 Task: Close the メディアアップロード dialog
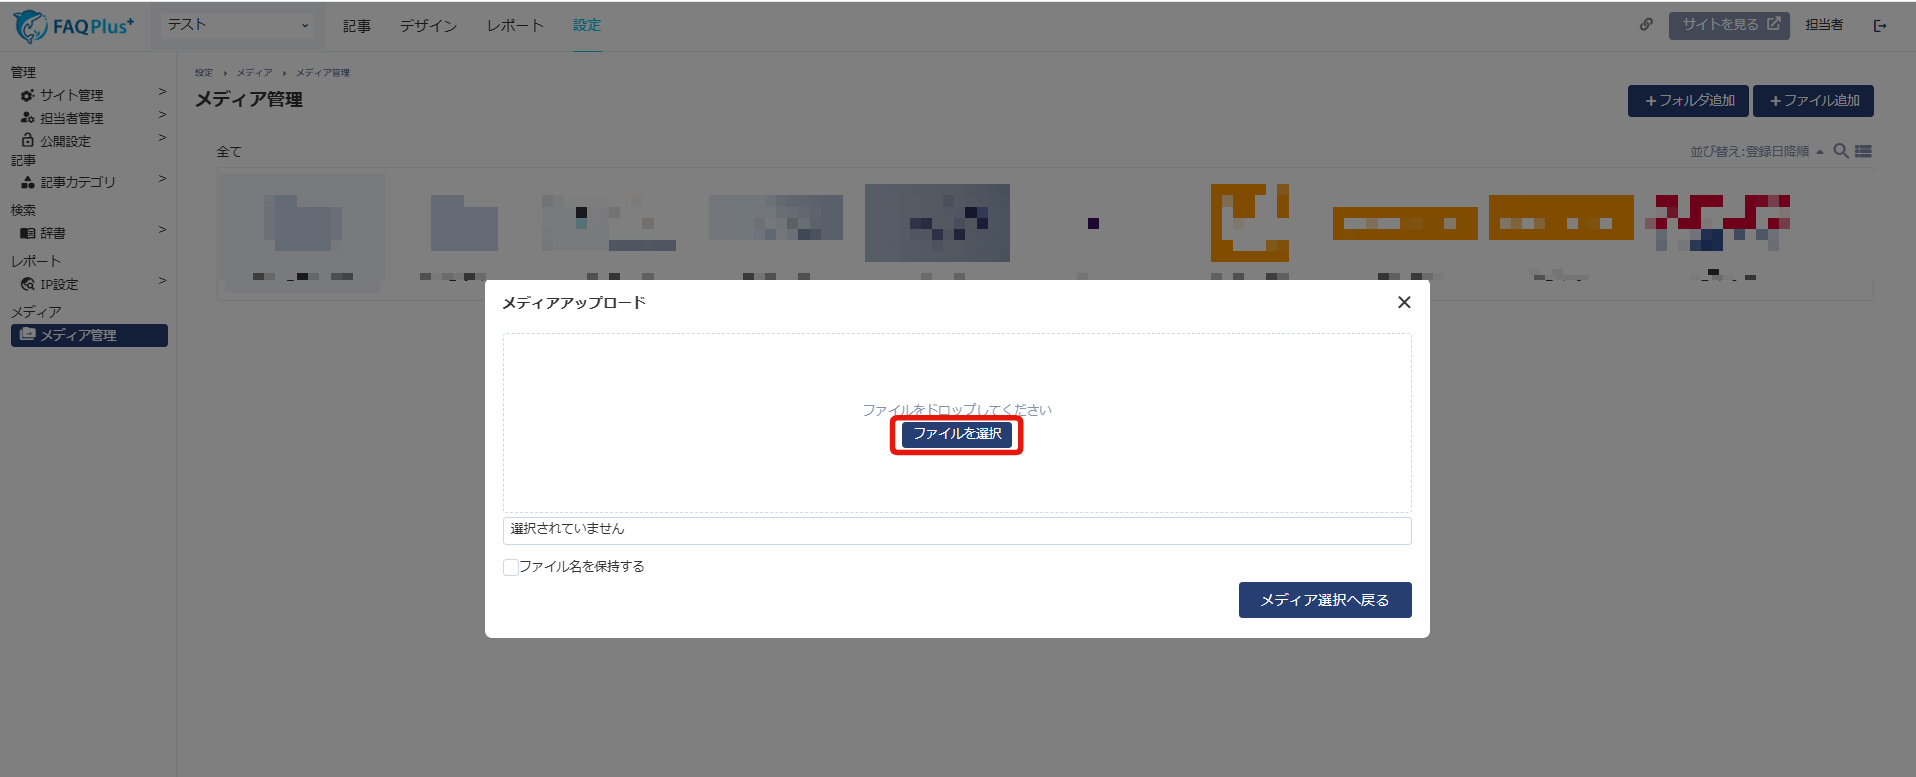pyautogui.click(x=1404, y=302)
